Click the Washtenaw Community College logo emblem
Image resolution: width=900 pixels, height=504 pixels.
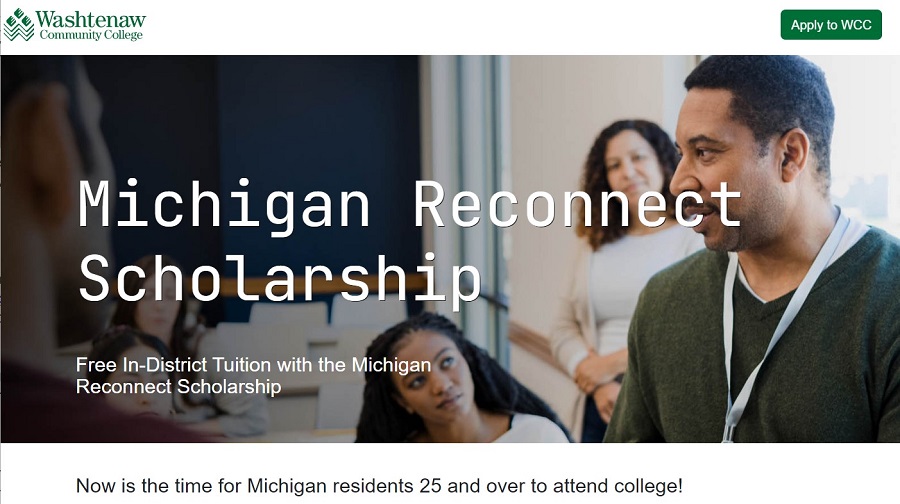[18, 25]
